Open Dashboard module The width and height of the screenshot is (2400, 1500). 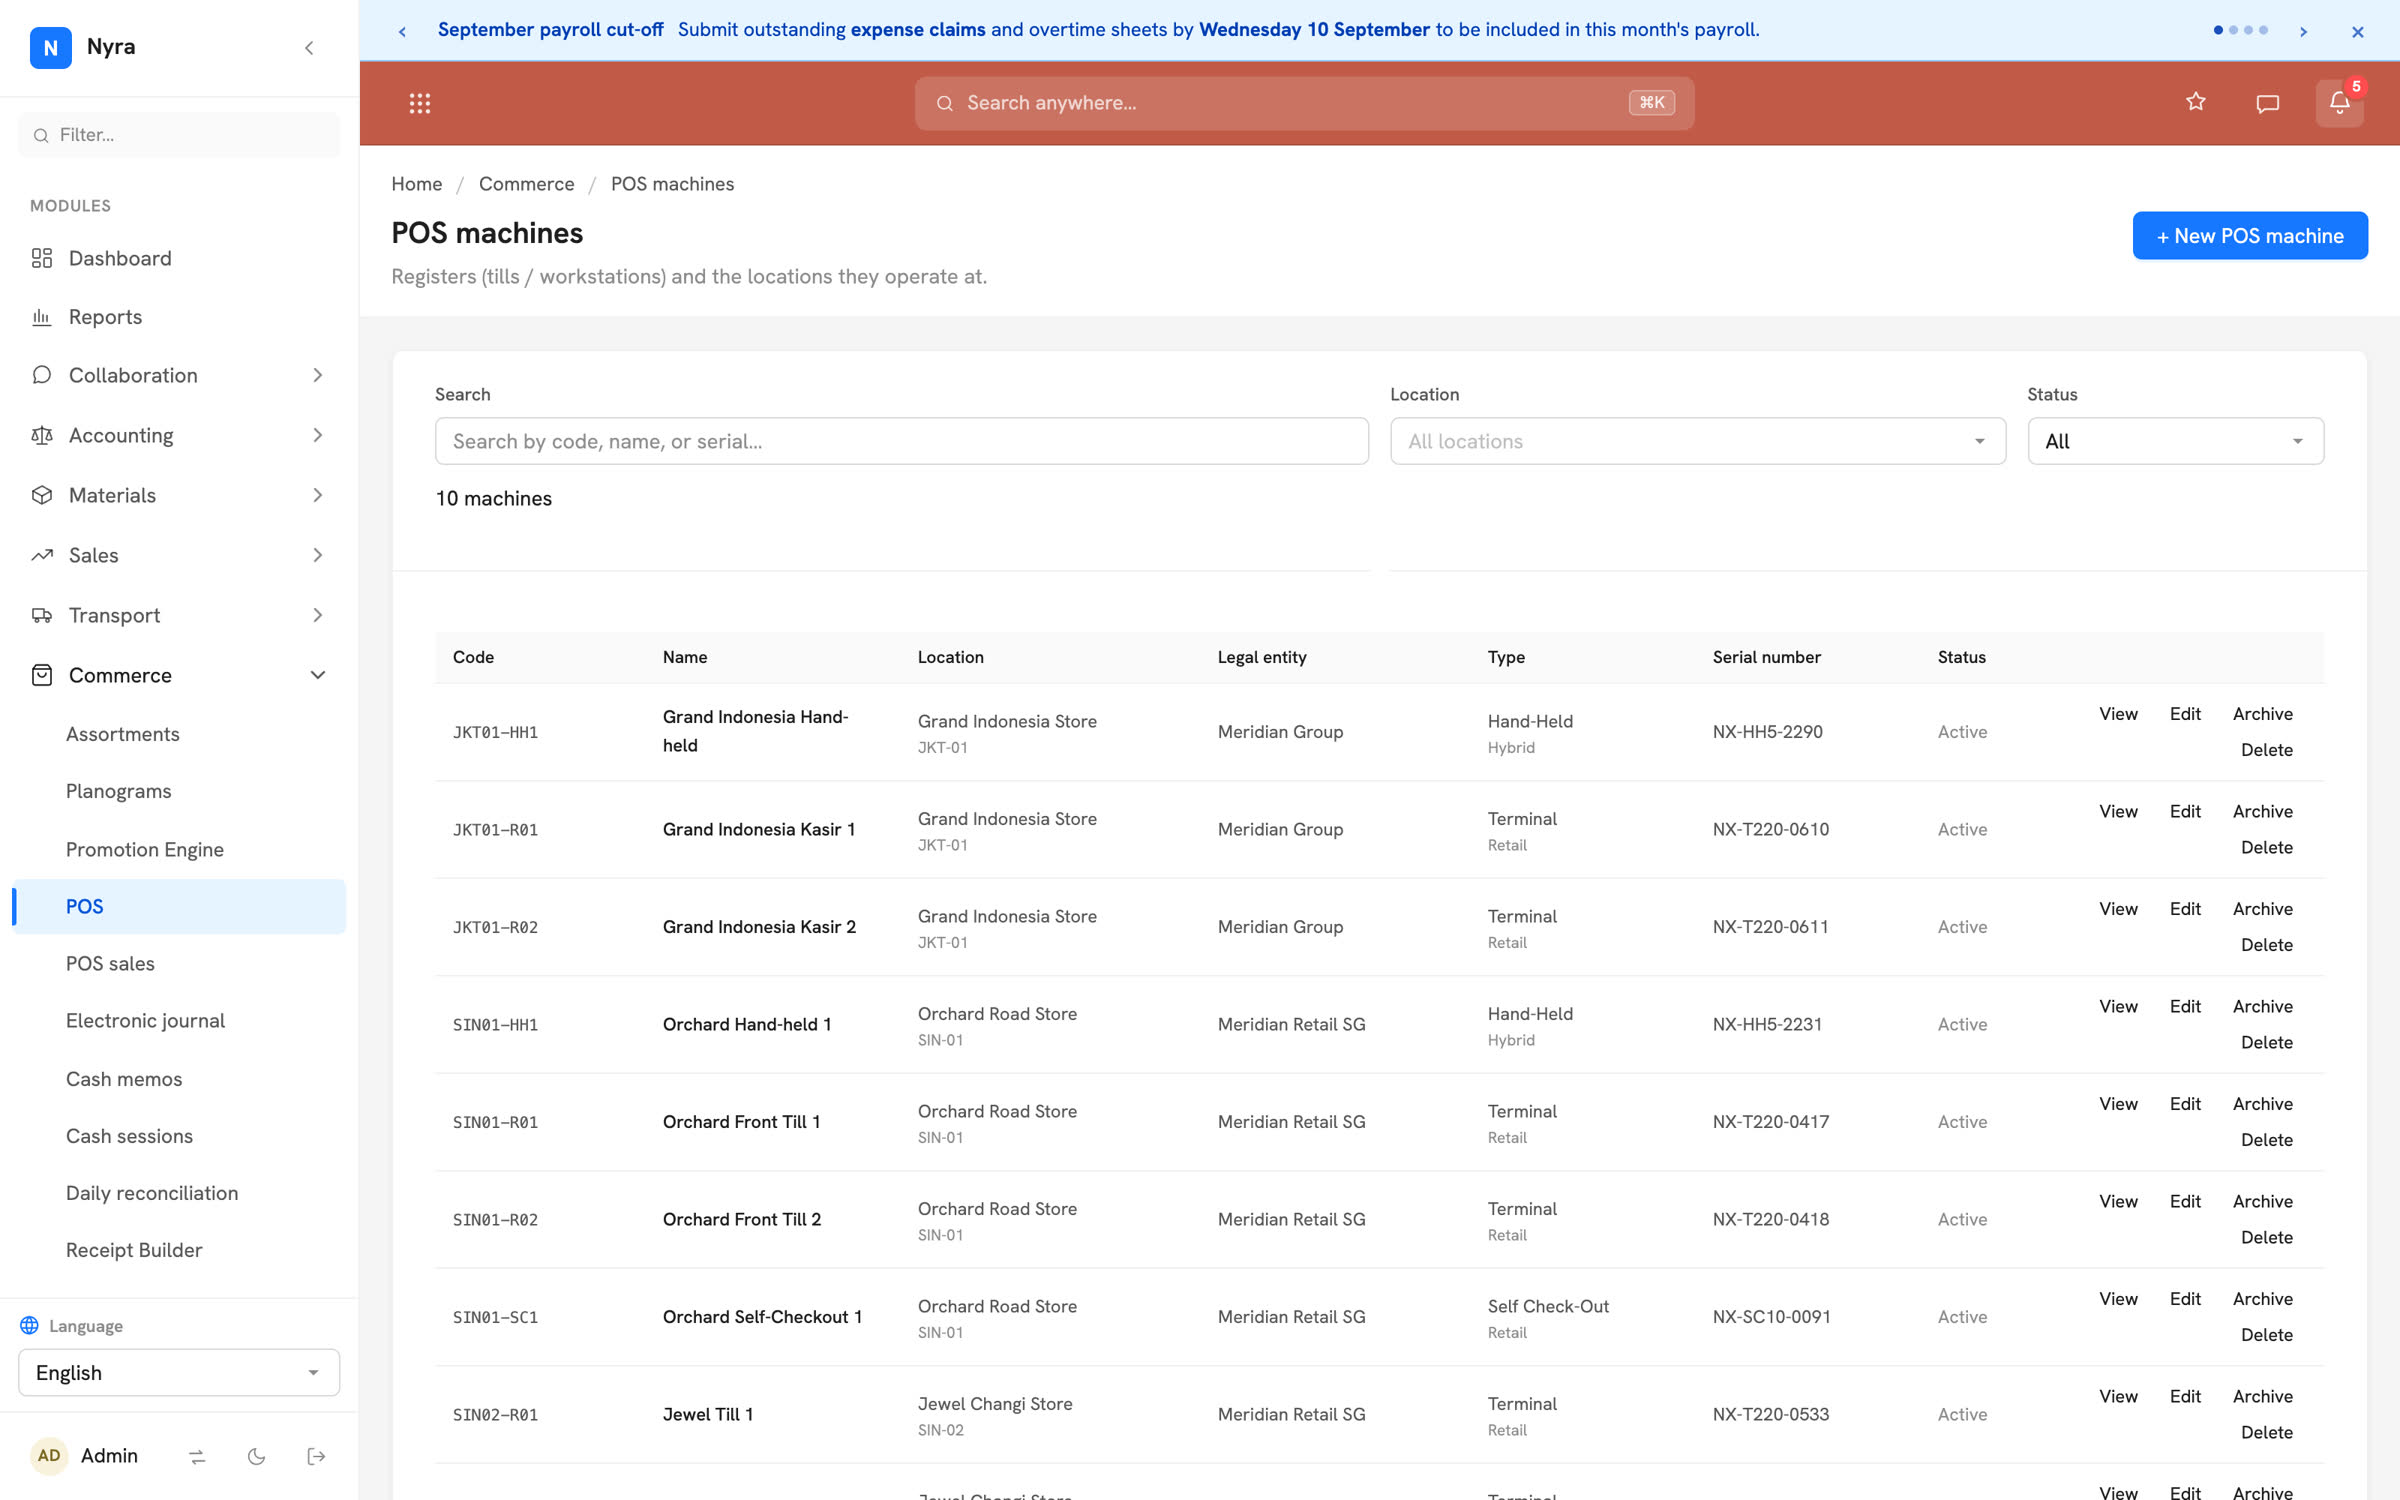coord(179,258)
